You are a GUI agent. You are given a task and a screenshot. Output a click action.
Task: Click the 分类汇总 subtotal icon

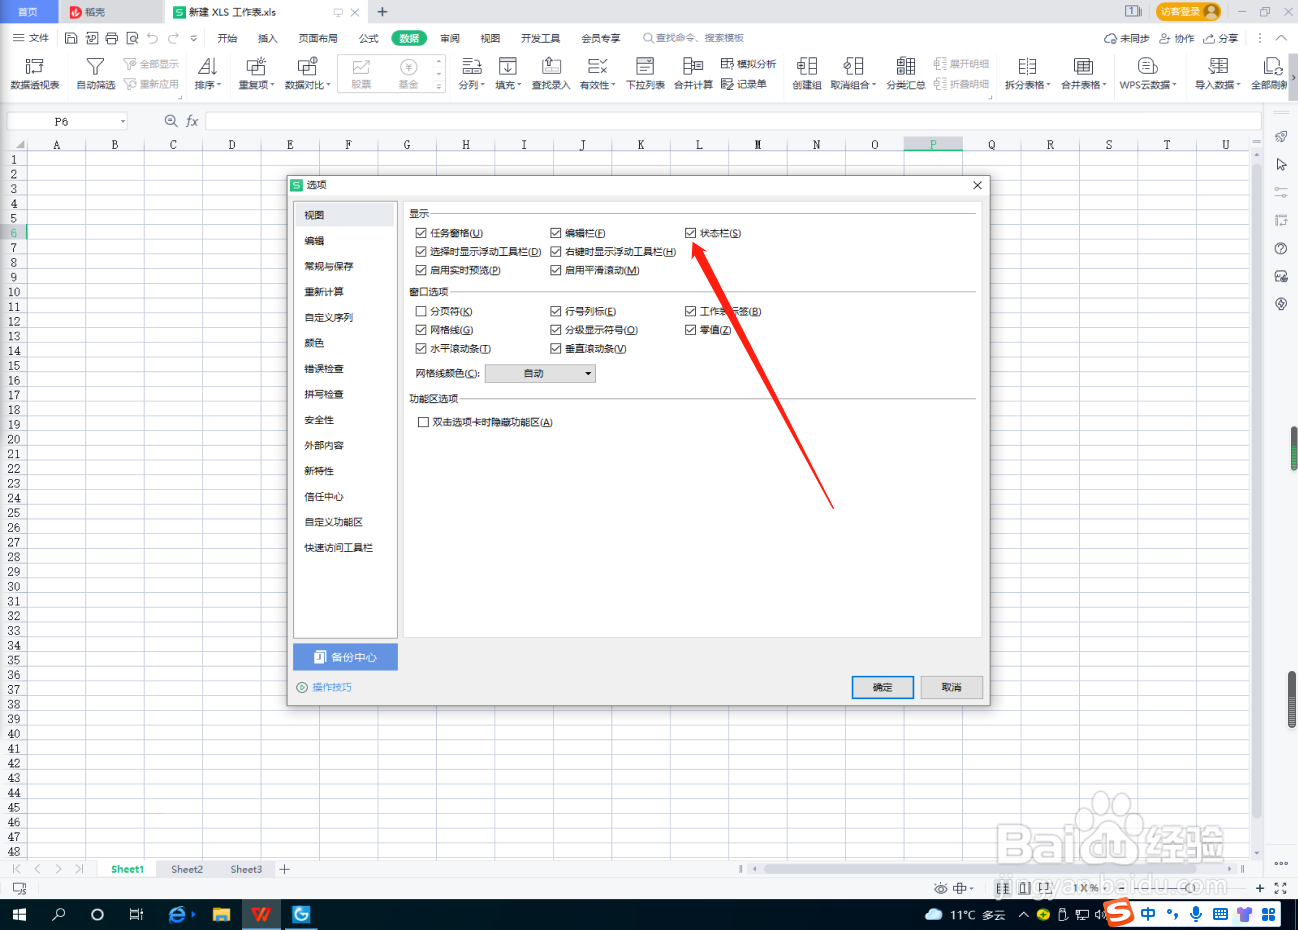click(905, 66)
